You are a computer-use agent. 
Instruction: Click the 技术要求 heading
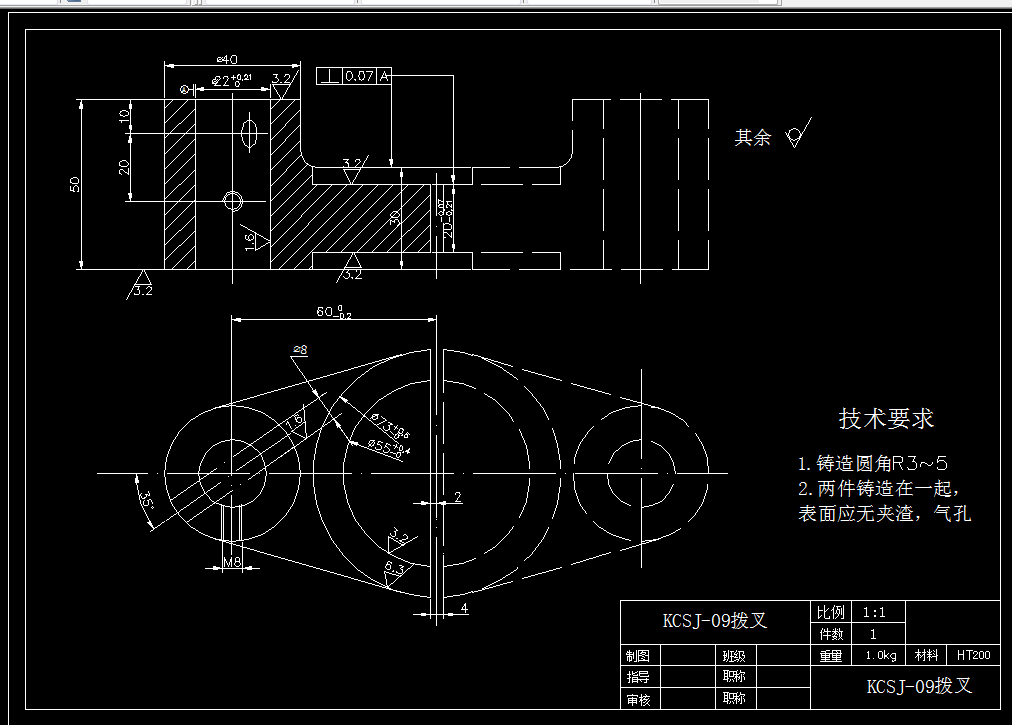coord(888,417)
